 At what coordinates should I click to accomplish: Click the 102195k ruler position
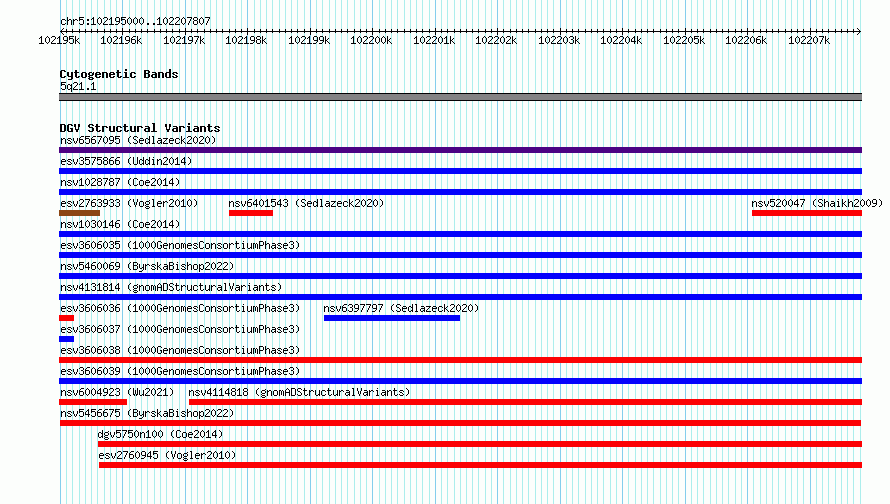(x=59, y=40)
